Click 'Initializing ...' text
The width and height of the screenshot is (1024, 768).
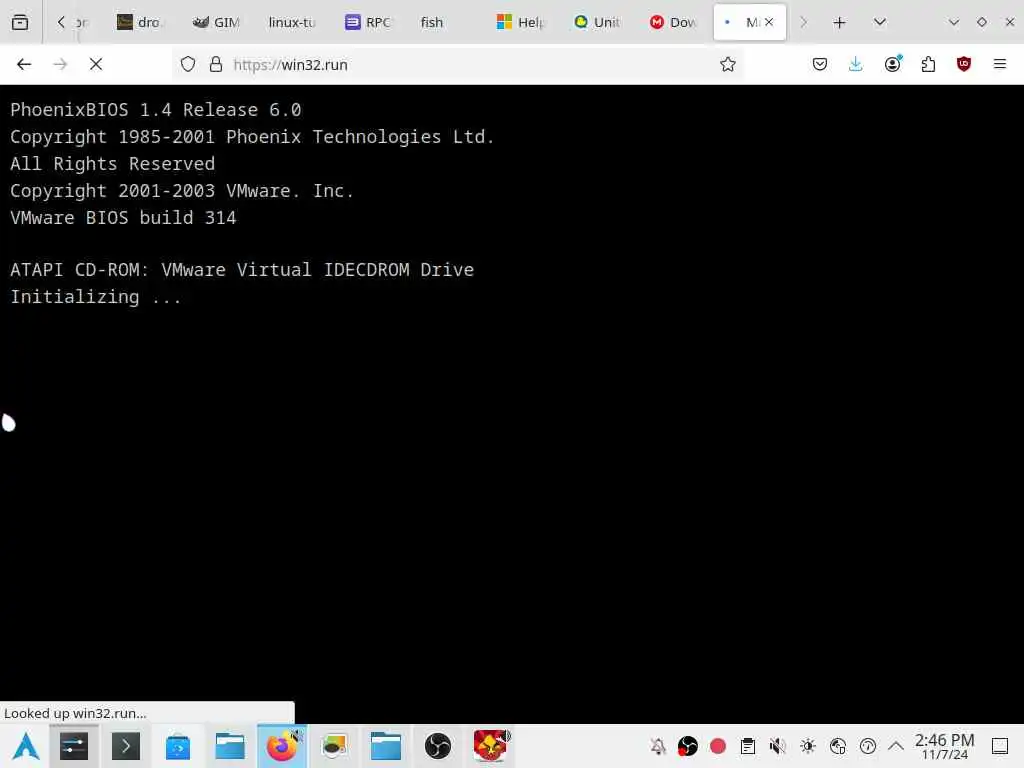pyautogui.click(x=95, y=297)
